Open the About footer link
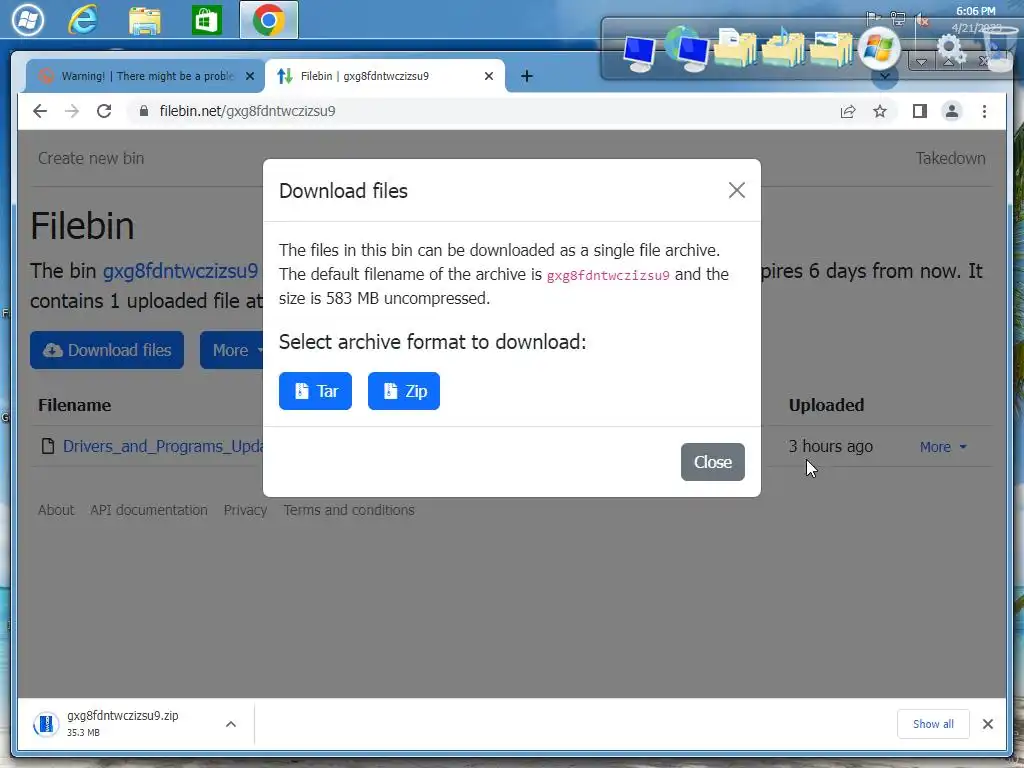1024x768 pixels. 56,510
